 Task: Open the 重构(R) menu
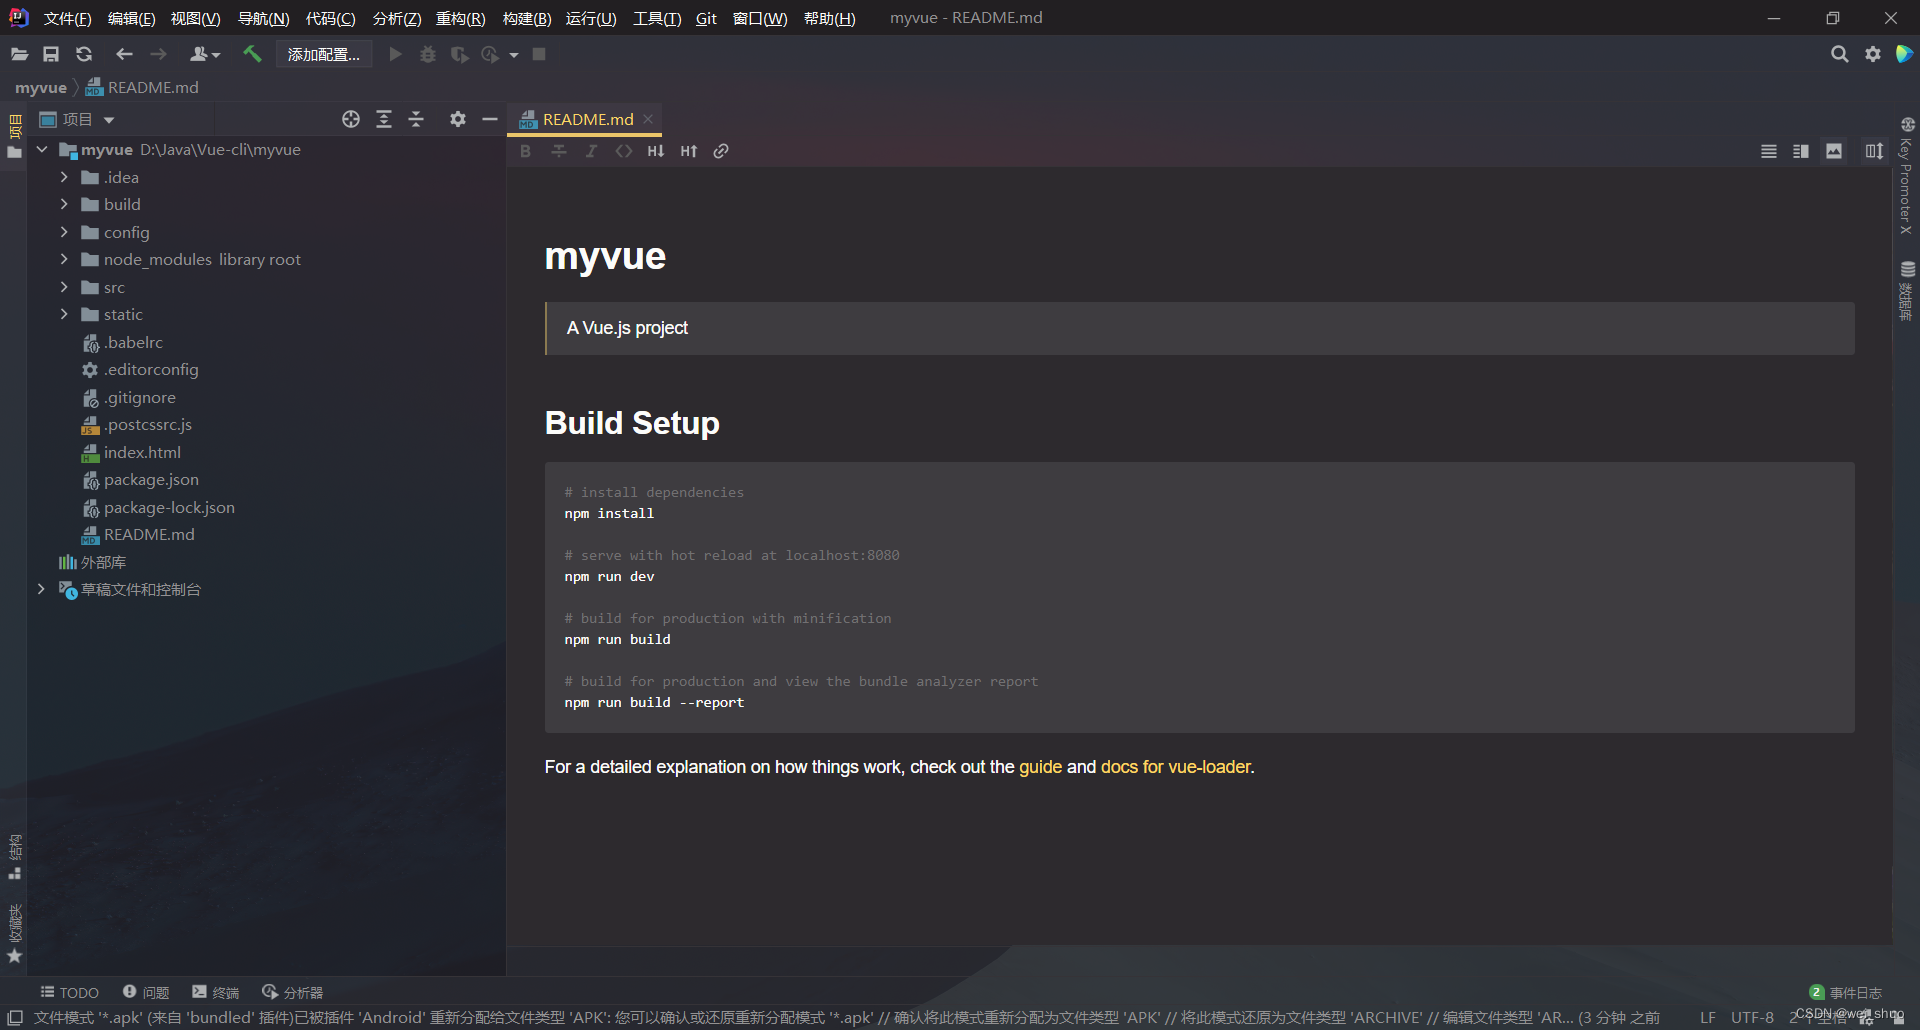[460, 18]
